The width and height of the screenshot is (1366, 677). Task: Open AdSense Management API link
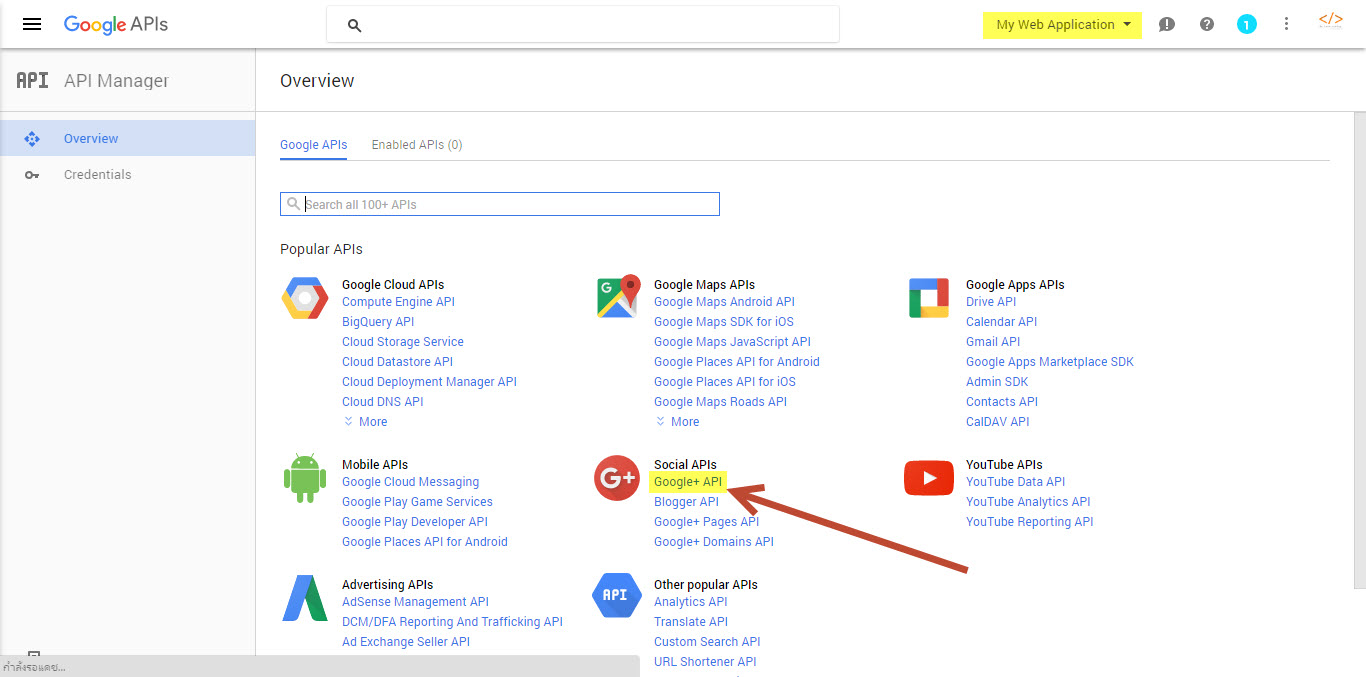point(415,602)
